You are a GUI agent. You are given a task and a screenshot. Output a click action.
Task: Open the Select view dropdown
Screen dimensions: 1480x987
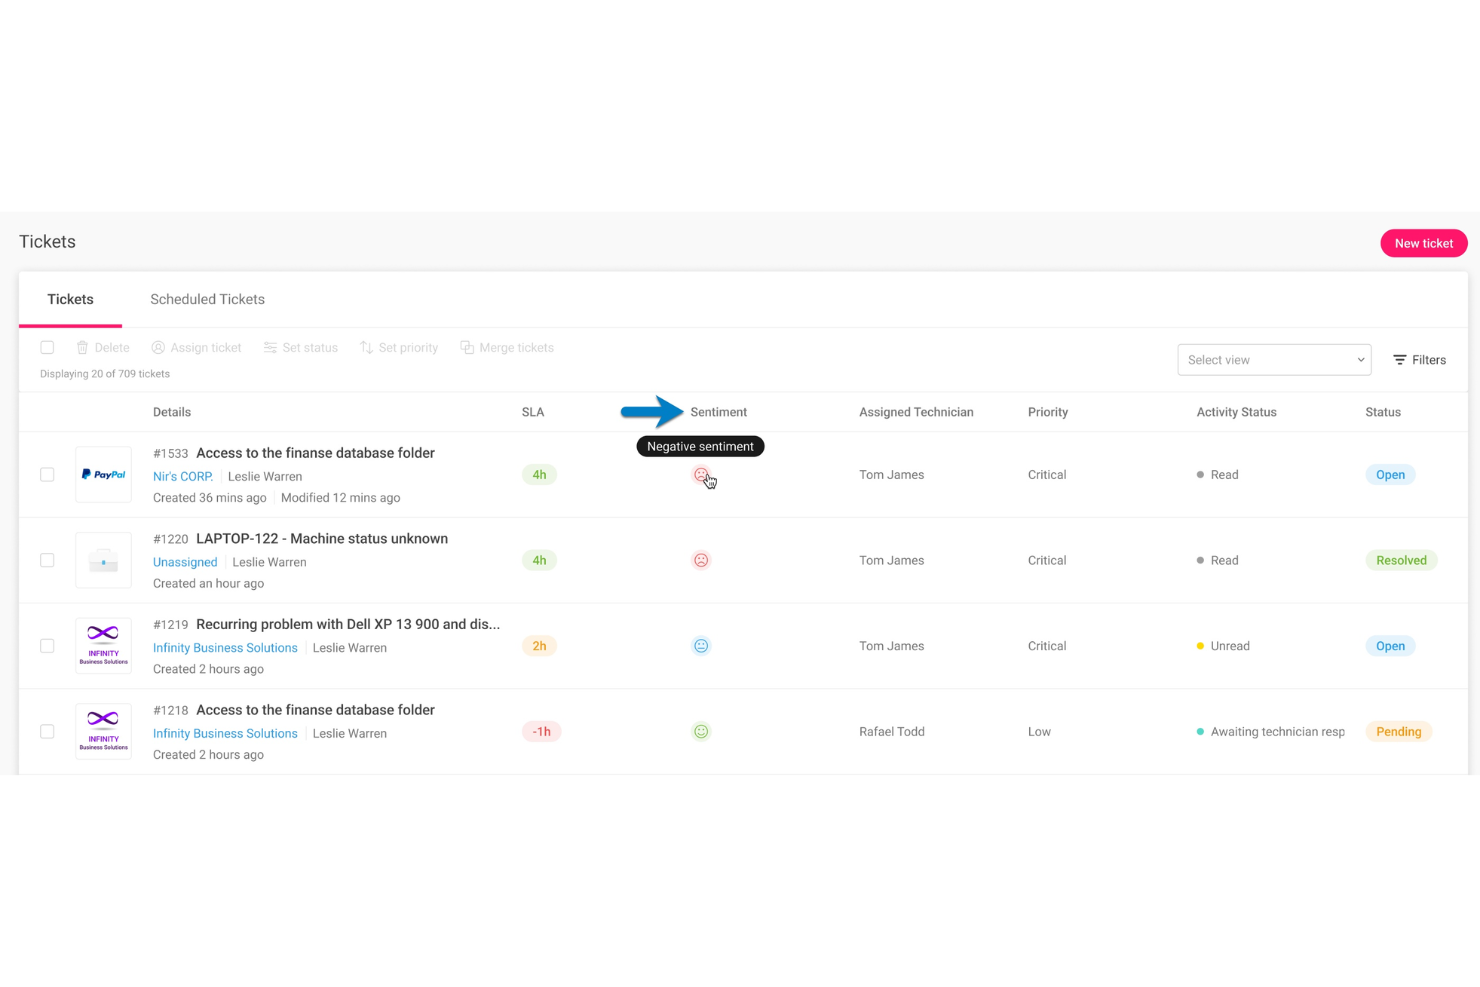[x=1274, y=359]
